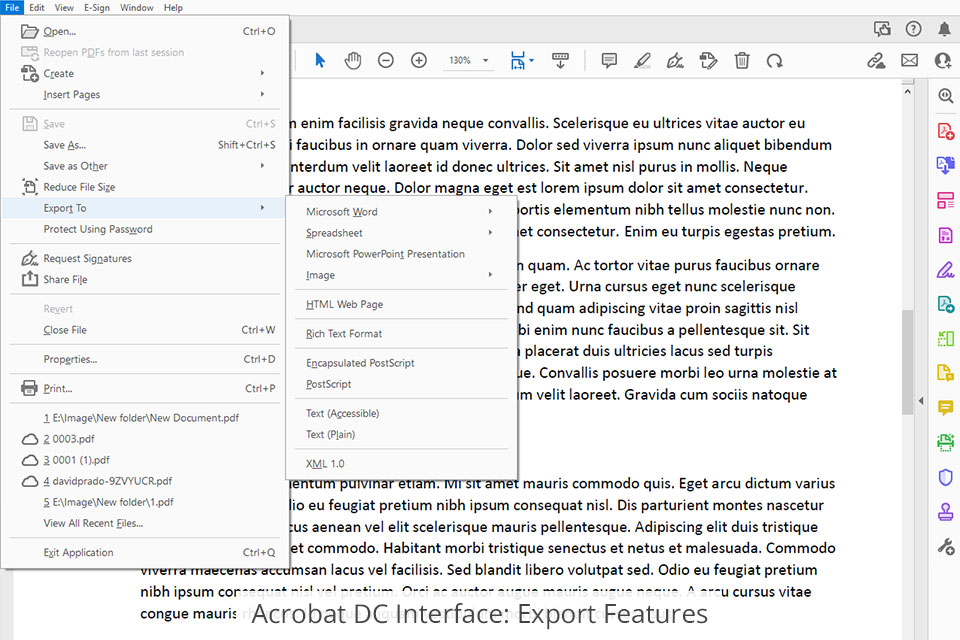Click the zoom out minus icon
The height and width of the screenshot is (640, 960).
click(386, 60)
